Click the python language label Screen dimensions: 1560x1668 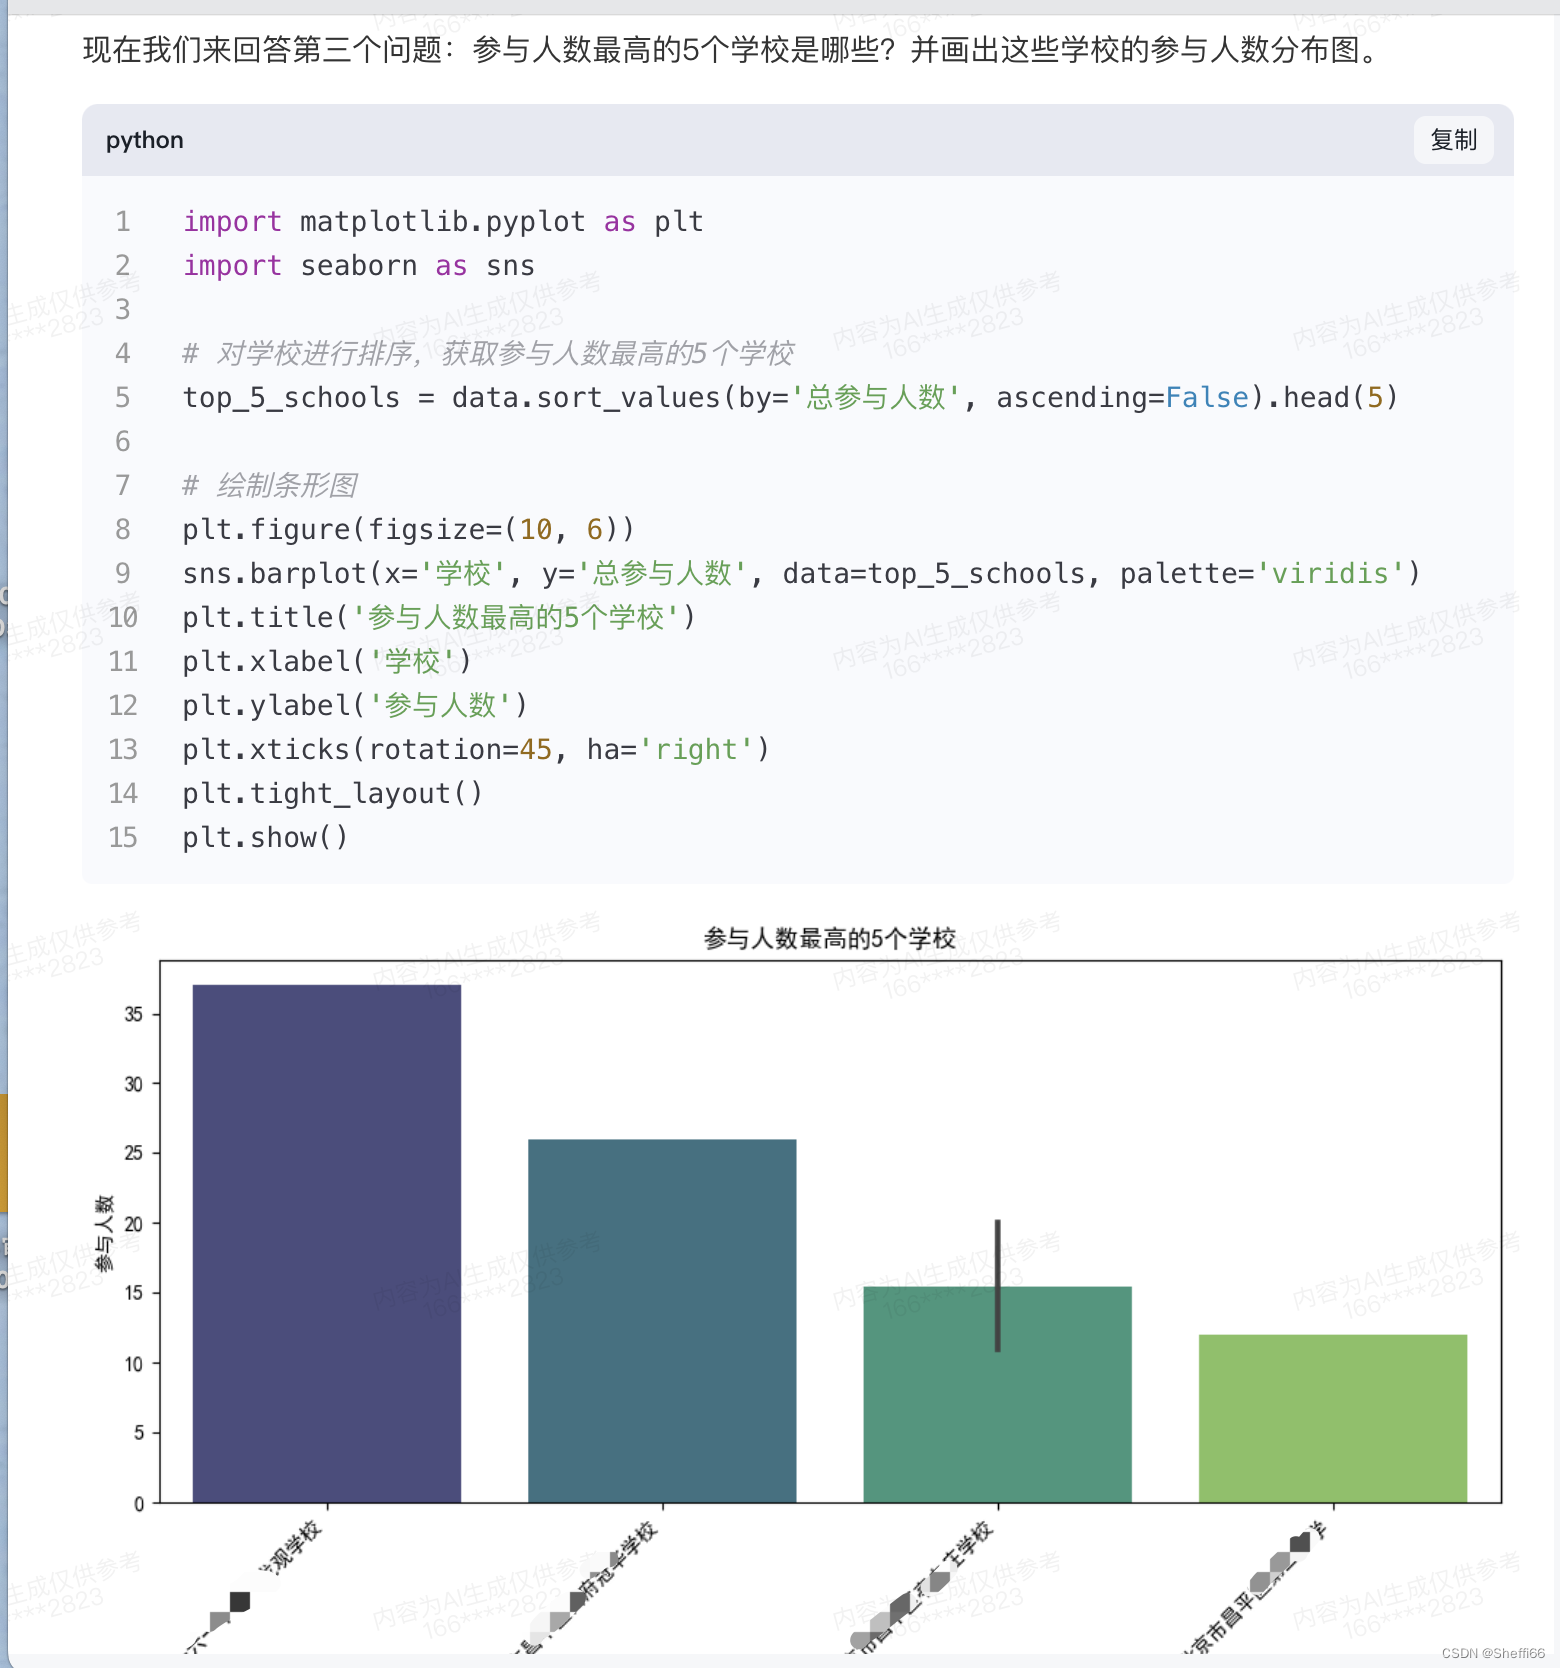point(145,140)
